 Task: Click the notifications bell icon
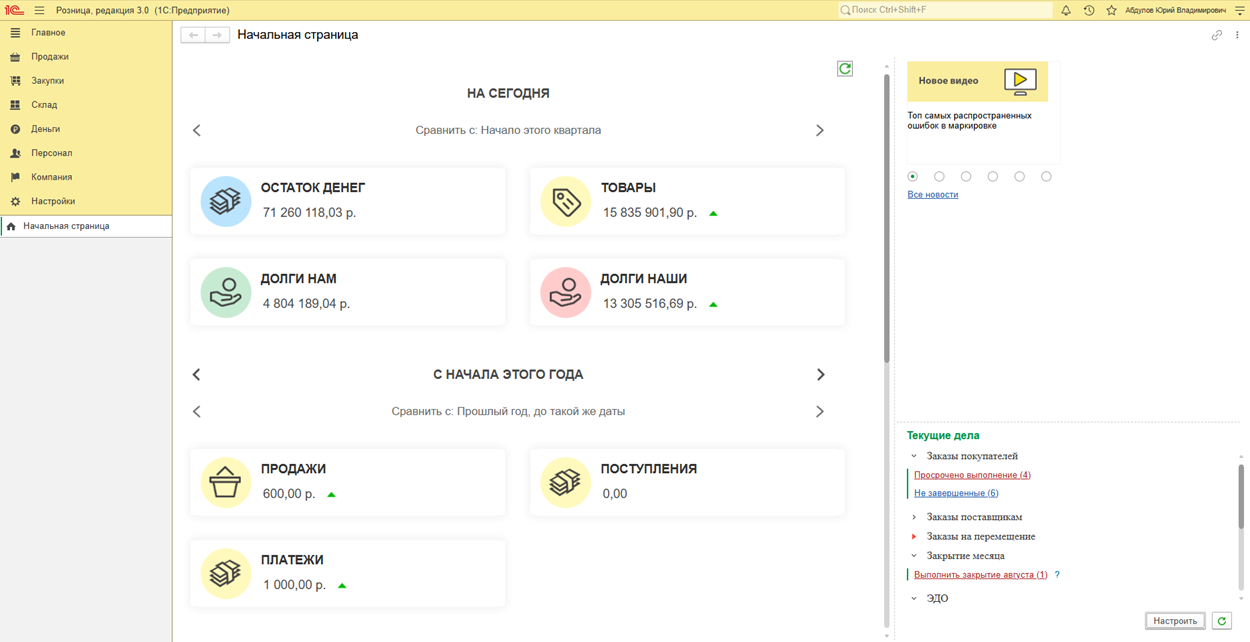point(1066,10)
